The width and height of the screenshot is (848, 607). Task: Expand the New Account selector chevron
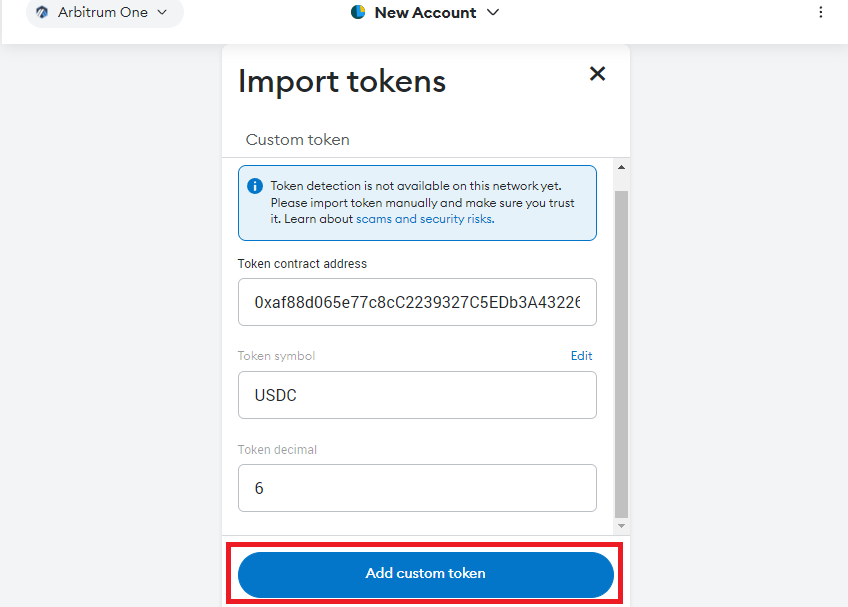[493, 12]
